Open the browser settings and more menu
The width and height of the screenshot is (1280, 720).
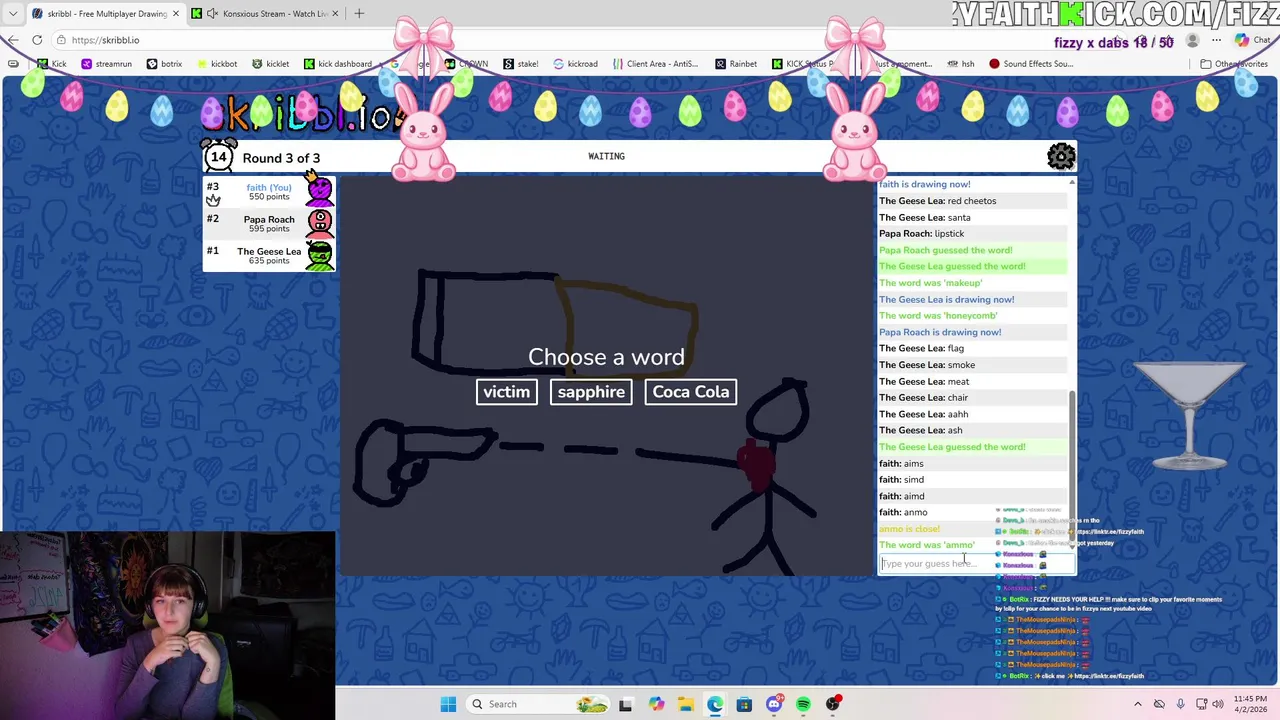[x=1217, y=41]
